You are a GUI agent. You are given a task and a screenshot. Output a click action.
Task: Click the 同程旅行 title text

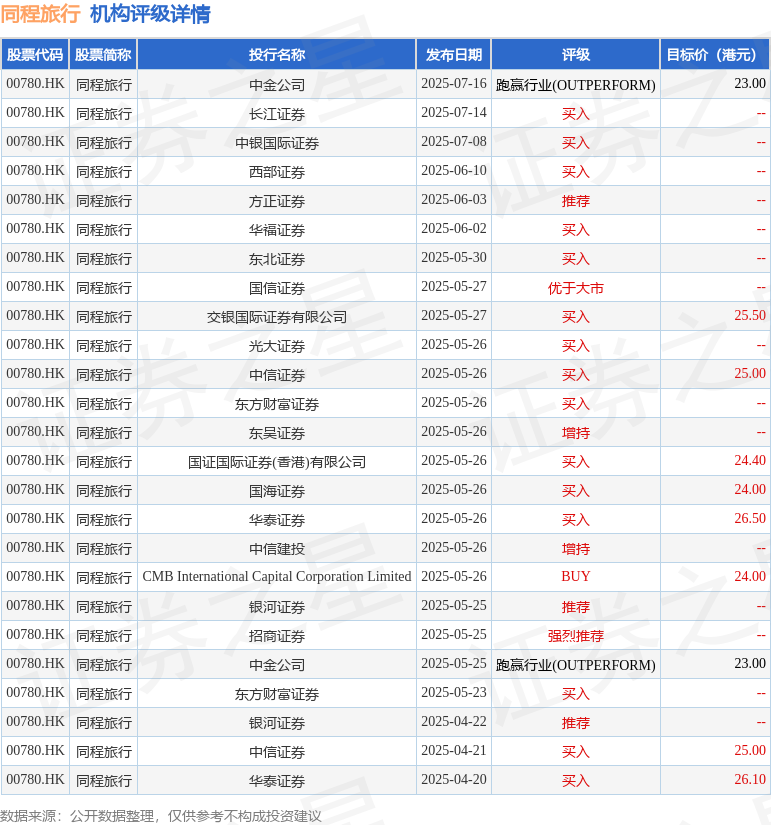41,14
